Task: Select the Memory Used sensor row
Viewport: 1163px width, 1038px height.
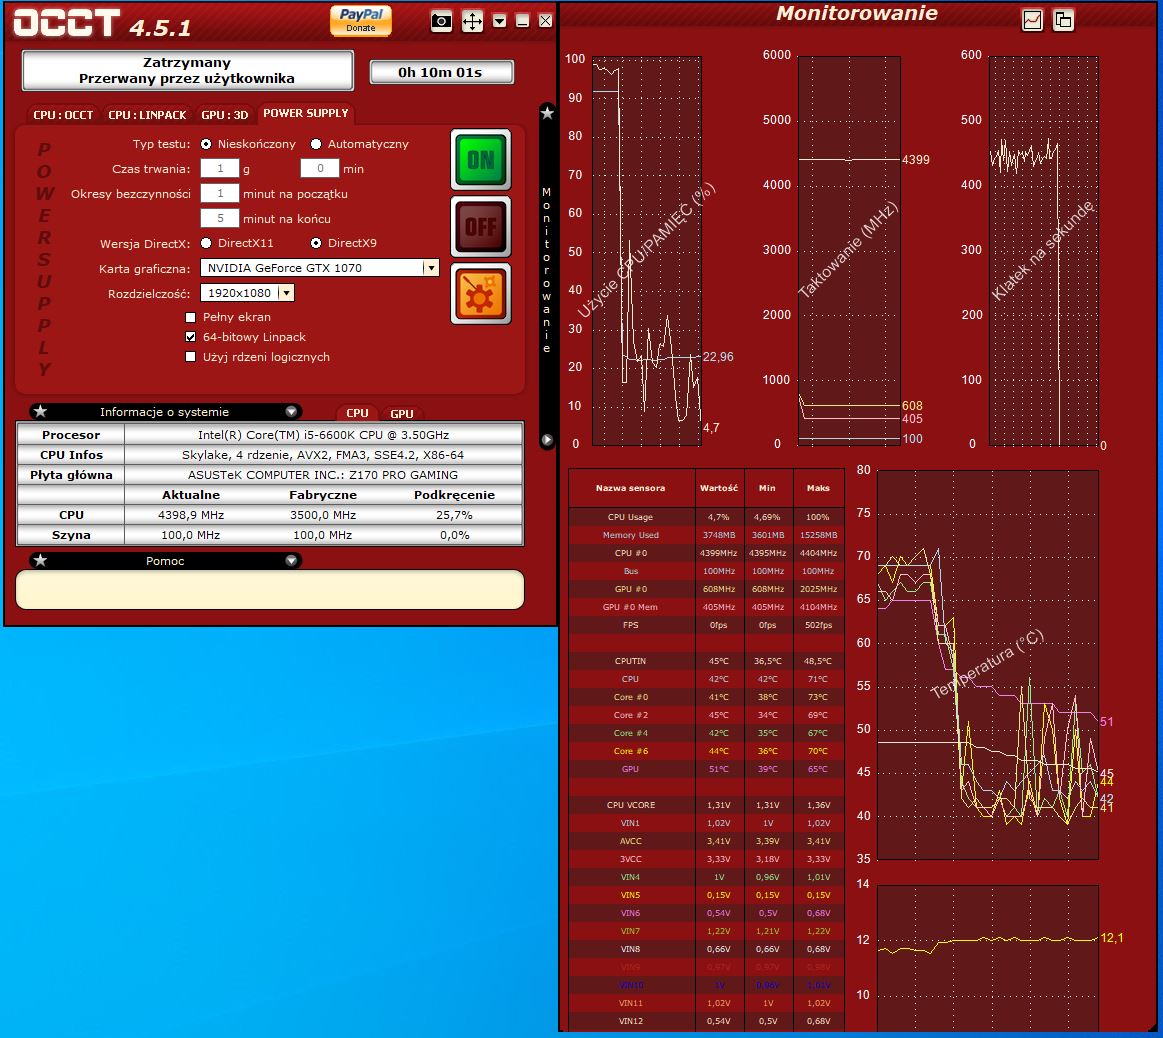Action: pyautogui.click(x=706, y=535)
